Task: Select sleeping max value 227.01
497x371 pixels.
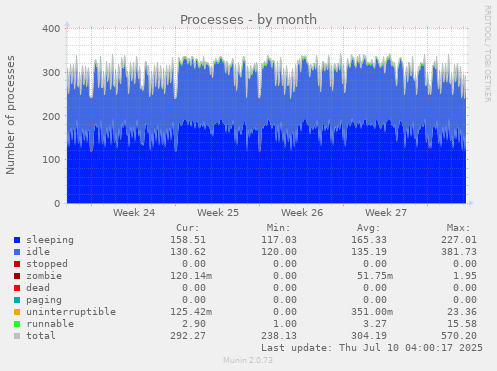Action: point(459,240)
